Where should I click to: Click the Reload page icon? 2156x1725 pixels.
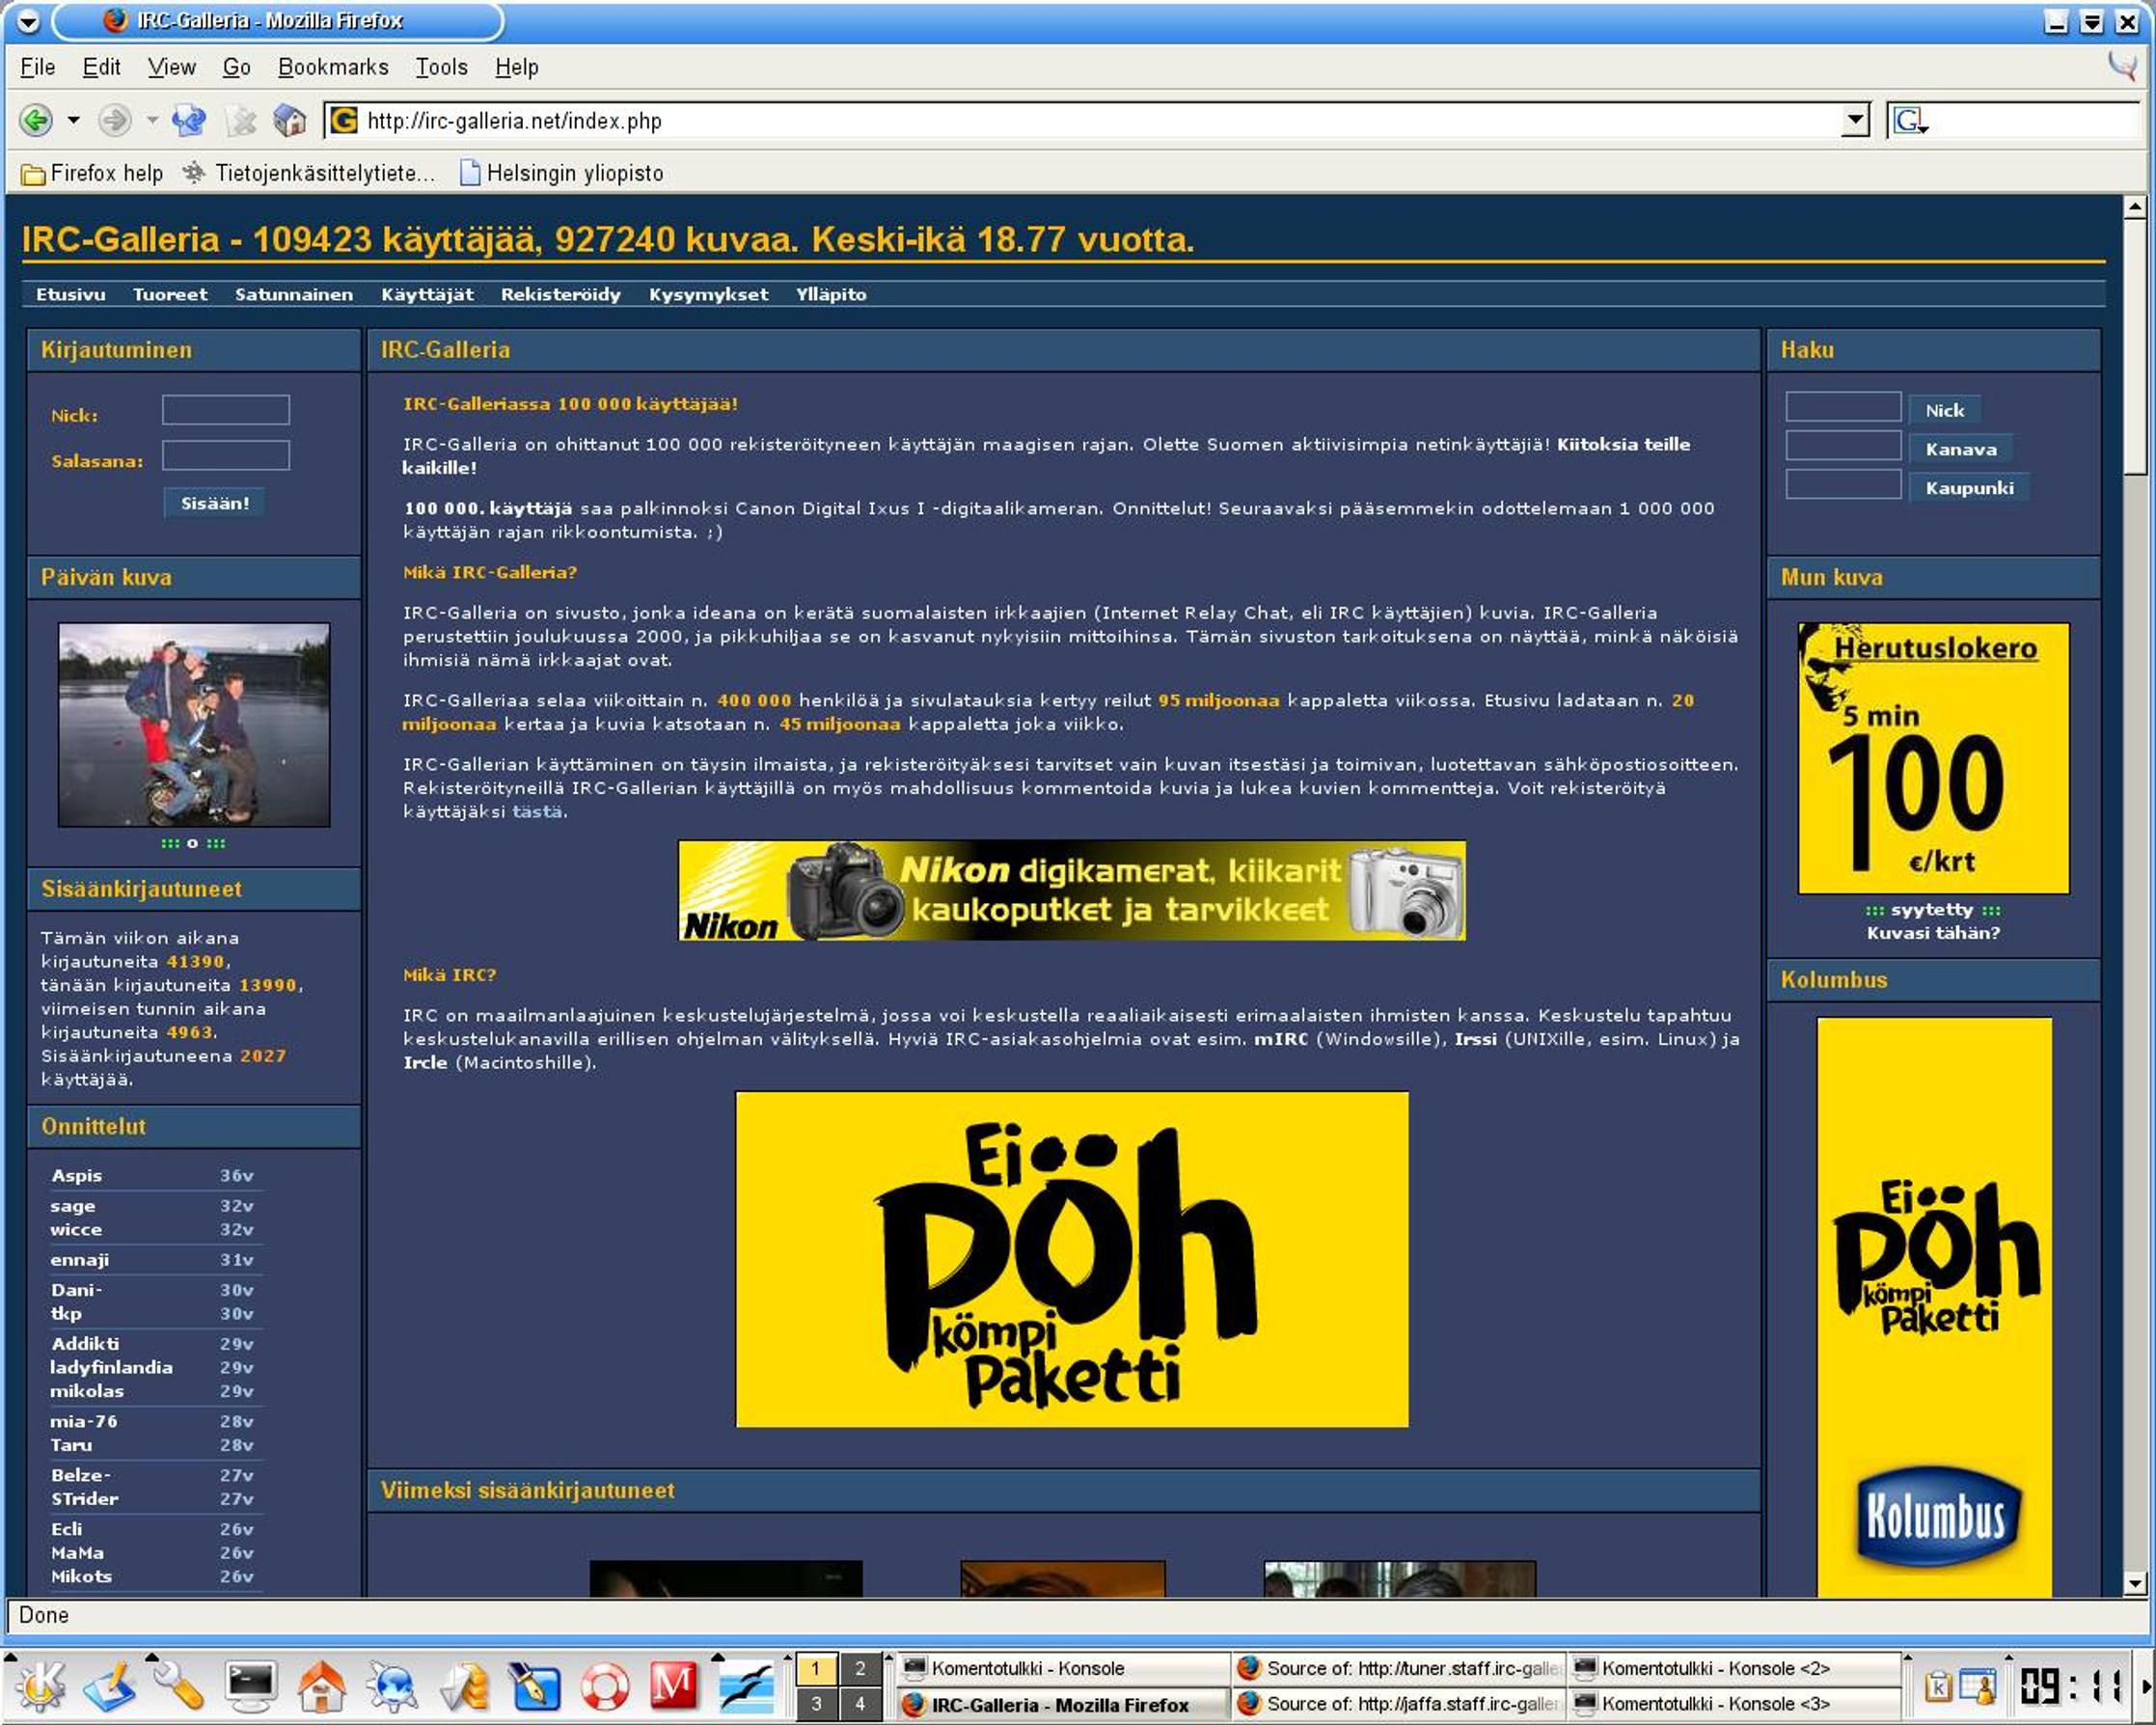pos(189,121)
